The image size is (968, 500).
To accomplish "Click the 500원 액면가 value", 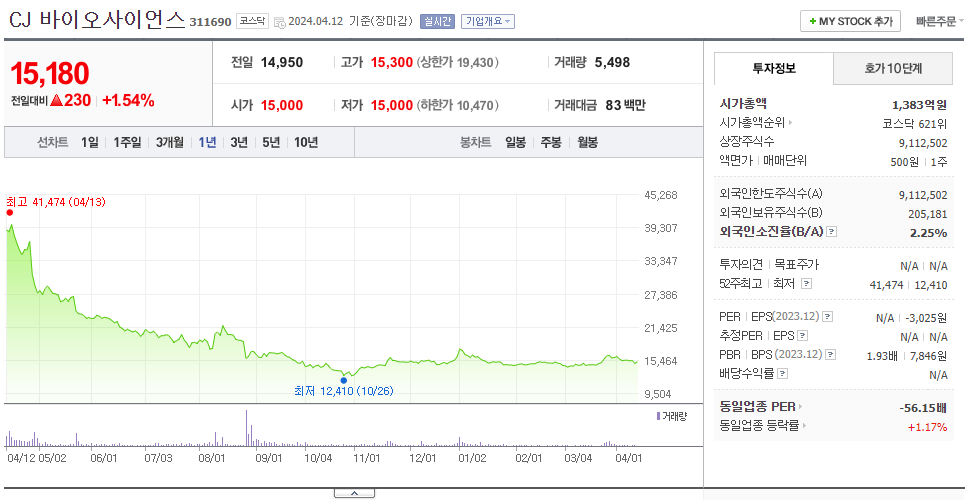I will 904,161.
